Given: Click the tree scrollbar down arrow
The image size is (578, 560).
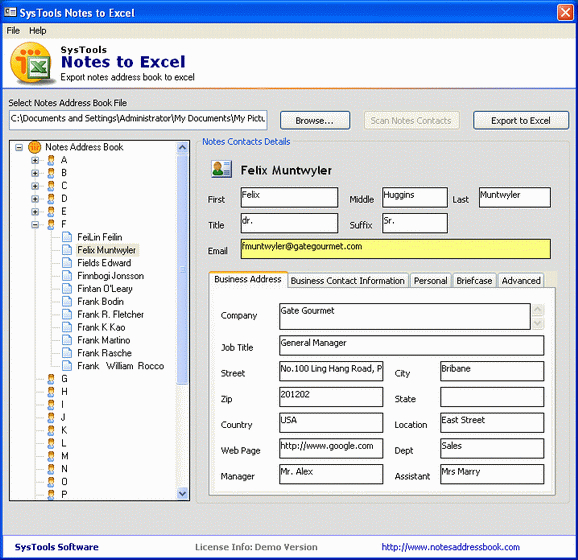Looking at the screenshot, I should pyautogui.click(x=182, y=493).
